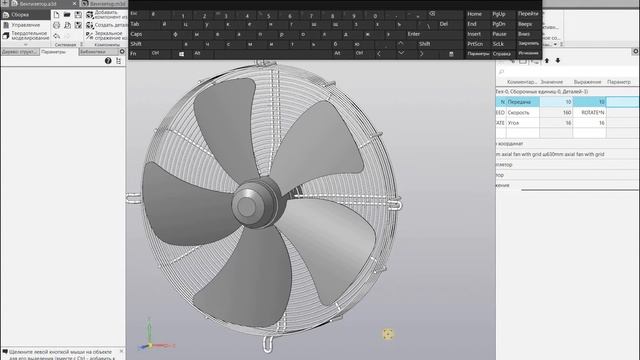Close the Вентилятор.a3d tab

click(74, 4)
